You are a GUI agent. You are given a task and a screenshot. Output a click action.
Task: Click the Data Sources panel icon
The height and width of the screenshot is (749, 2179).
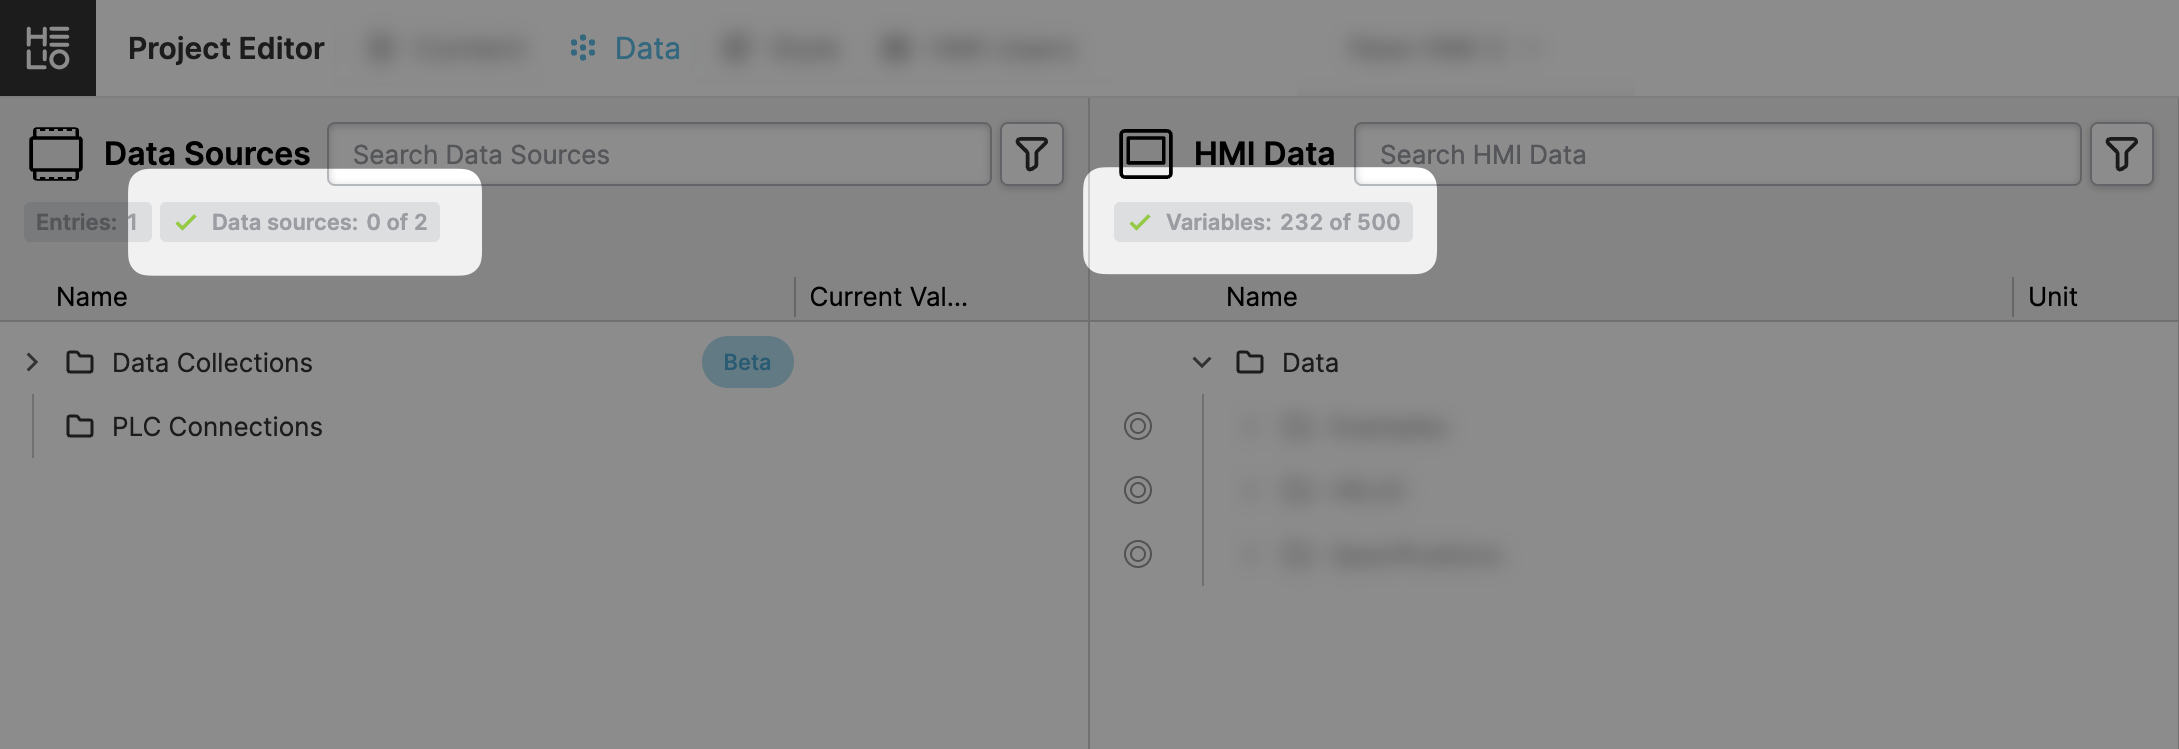[x=56, y=154]
